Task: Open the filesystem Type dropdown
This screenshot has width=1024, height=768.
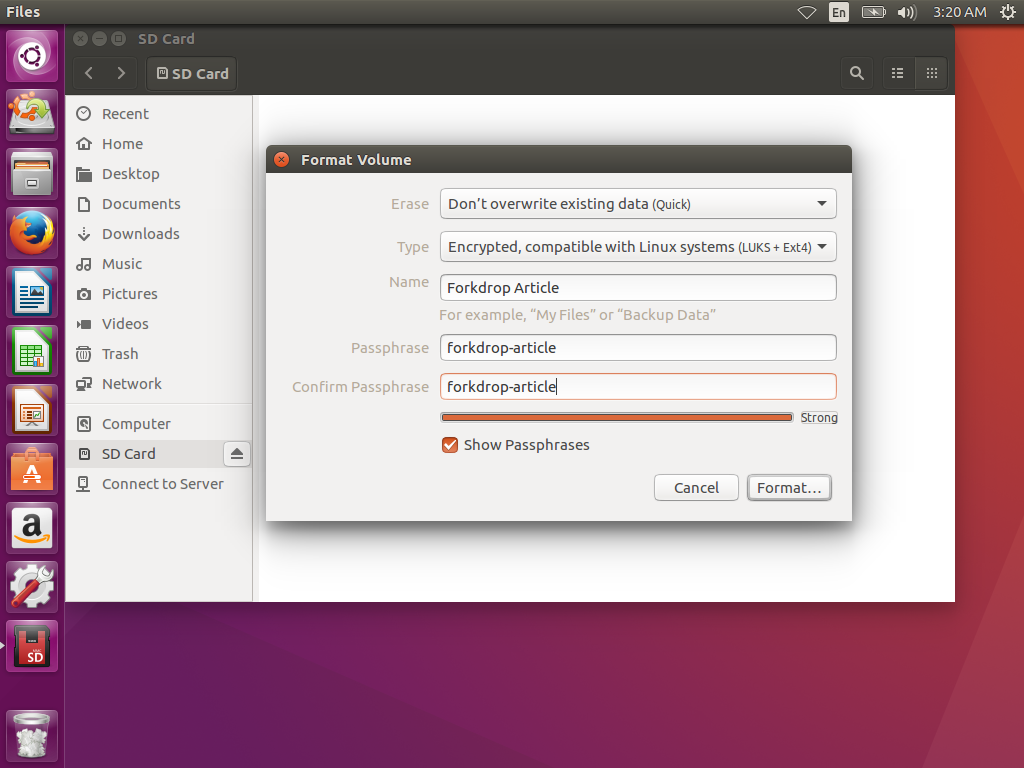Action: (638, 247)
